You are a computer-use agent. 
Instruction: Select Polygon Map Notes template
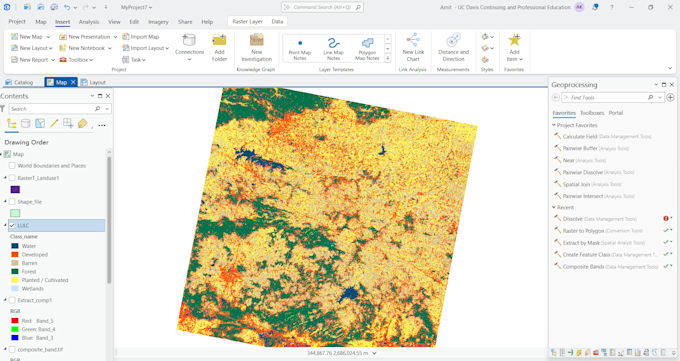pos(367,49)
